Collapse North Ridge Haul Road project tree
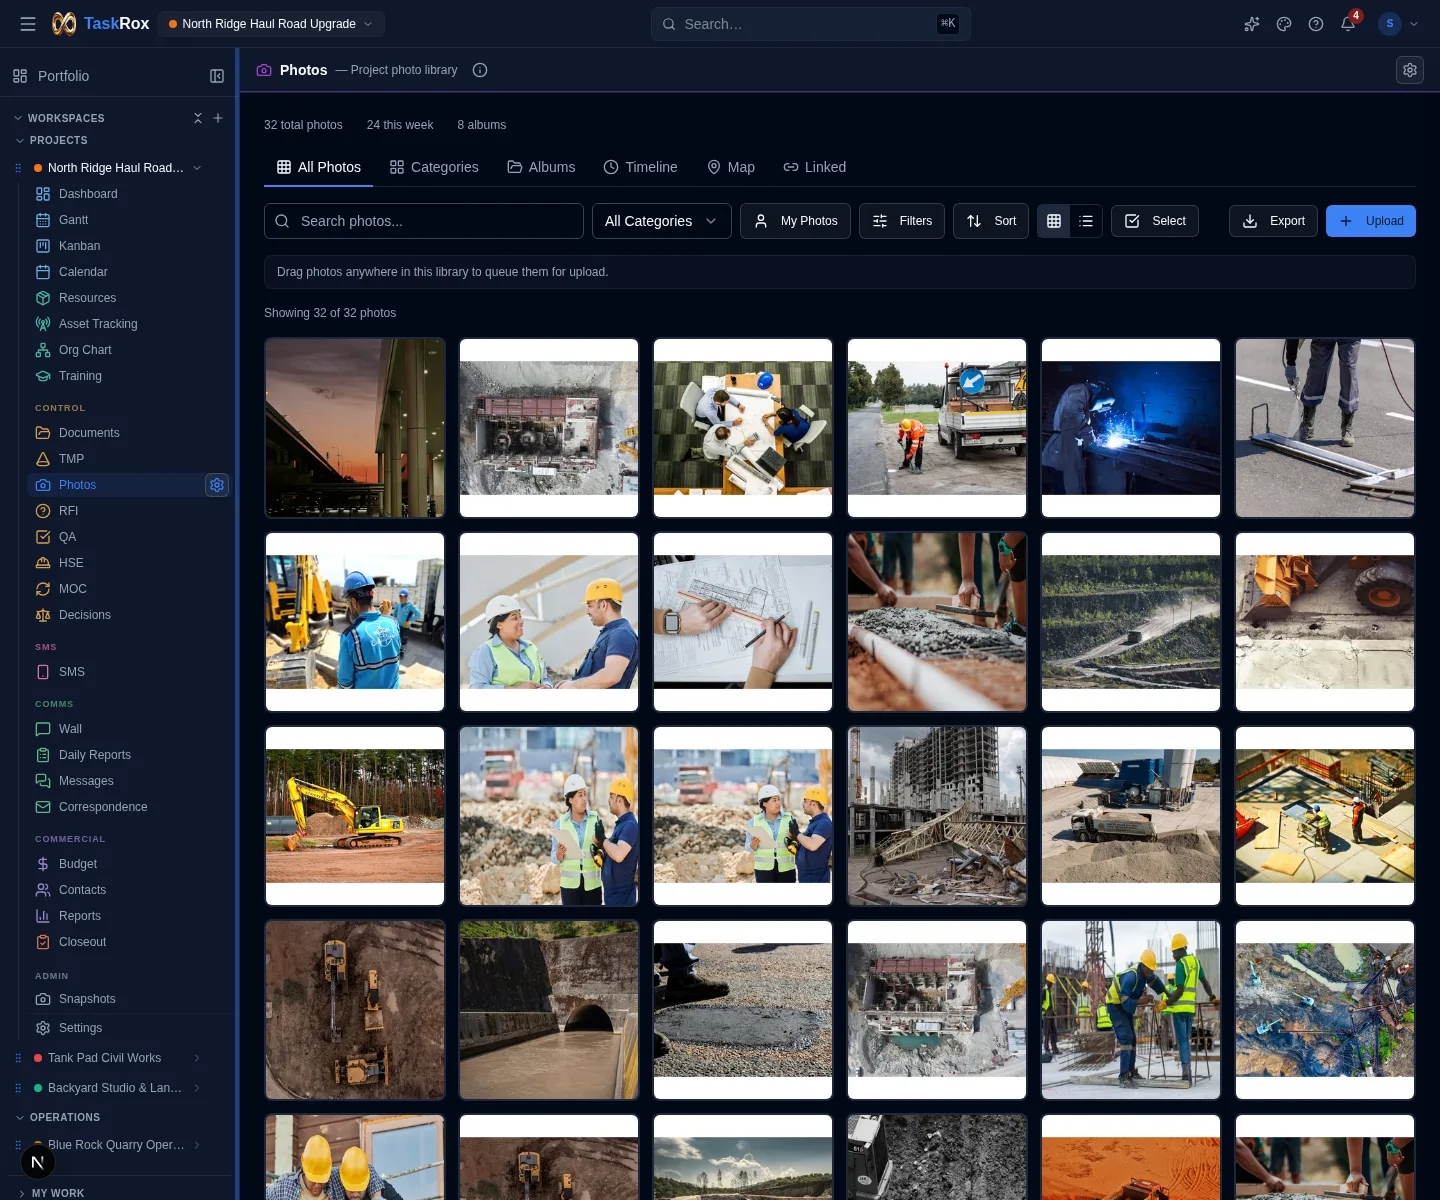1440x1200 pixels. click(x=197, y=168)
